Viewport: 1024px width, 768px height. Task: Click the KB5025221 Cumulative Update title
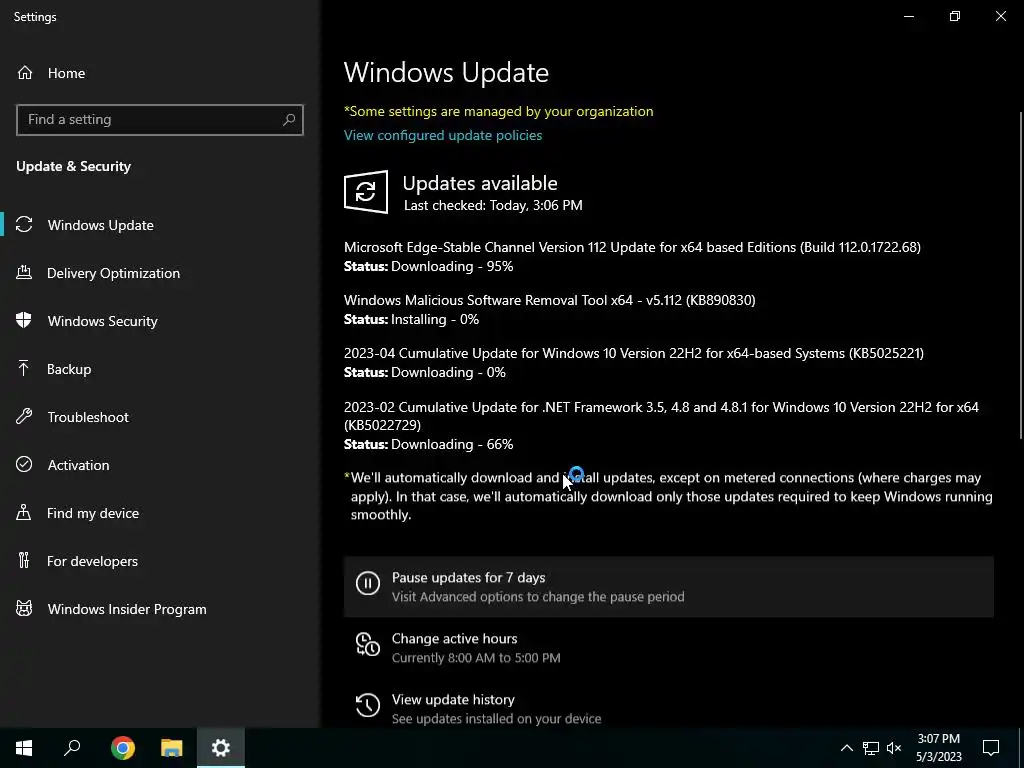pyautogui.click(x=633, y=353)
